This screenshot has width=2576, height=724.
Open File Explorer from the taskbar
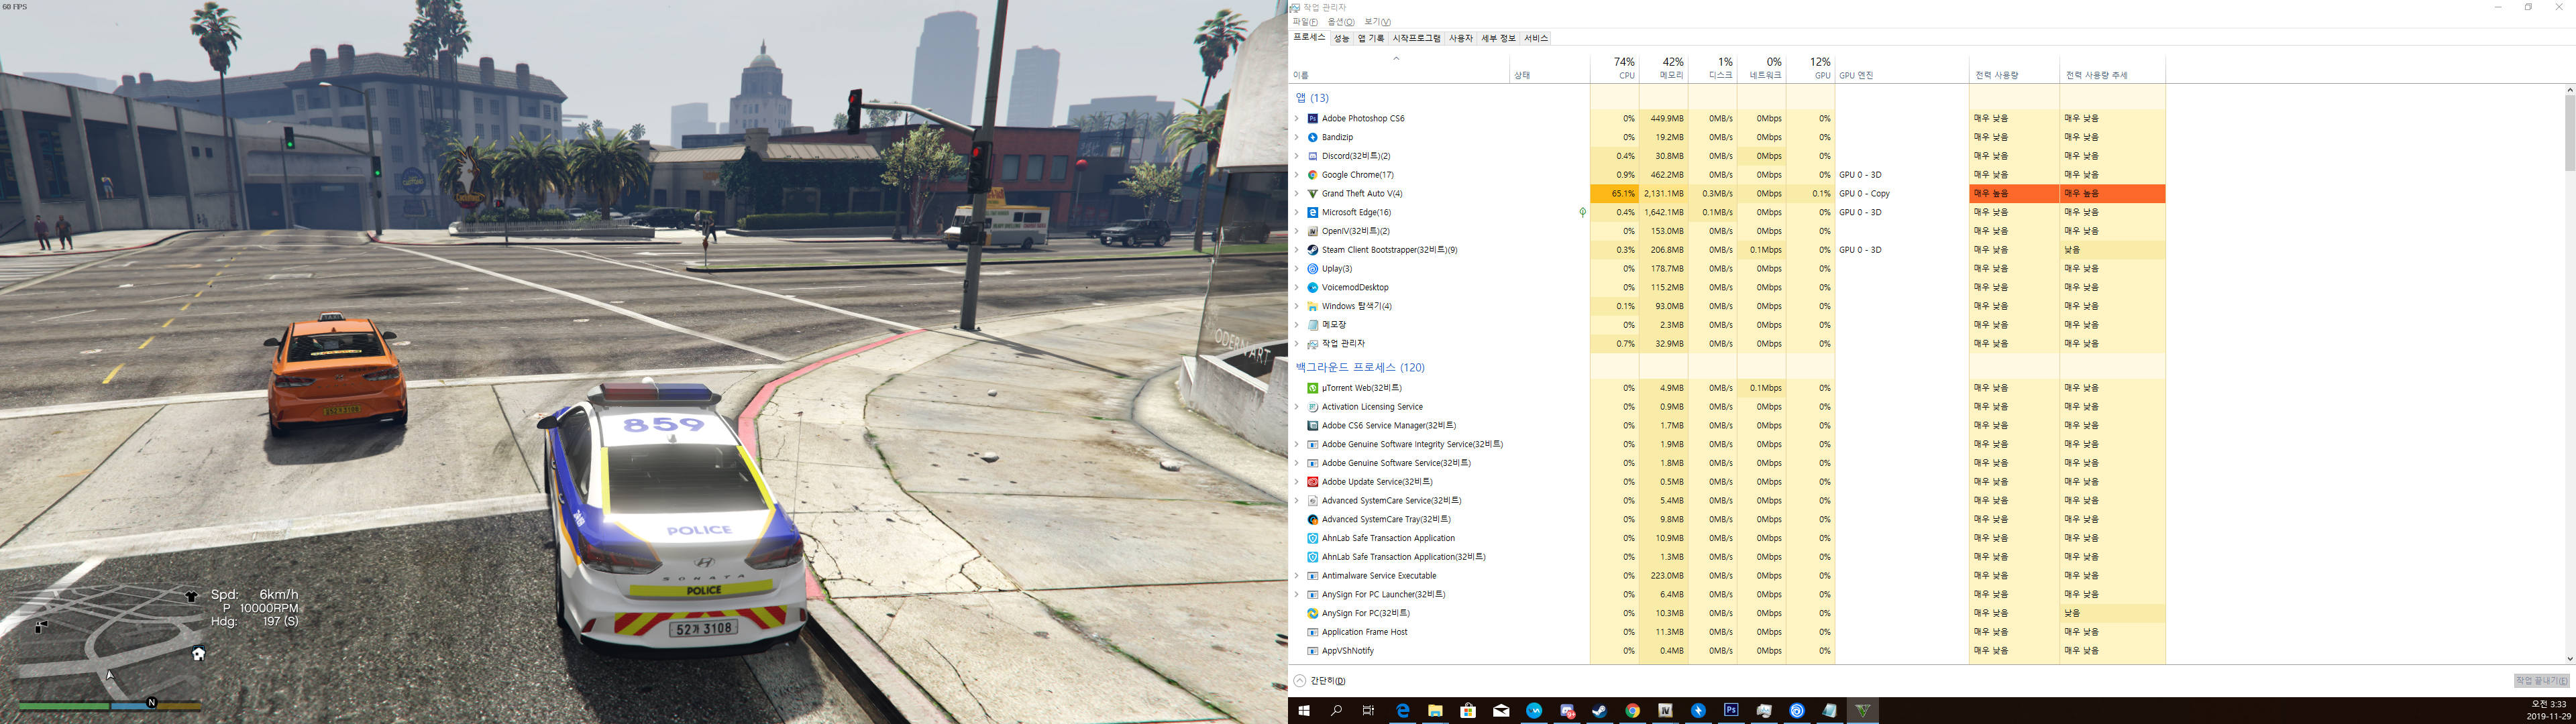point(1435,711)
